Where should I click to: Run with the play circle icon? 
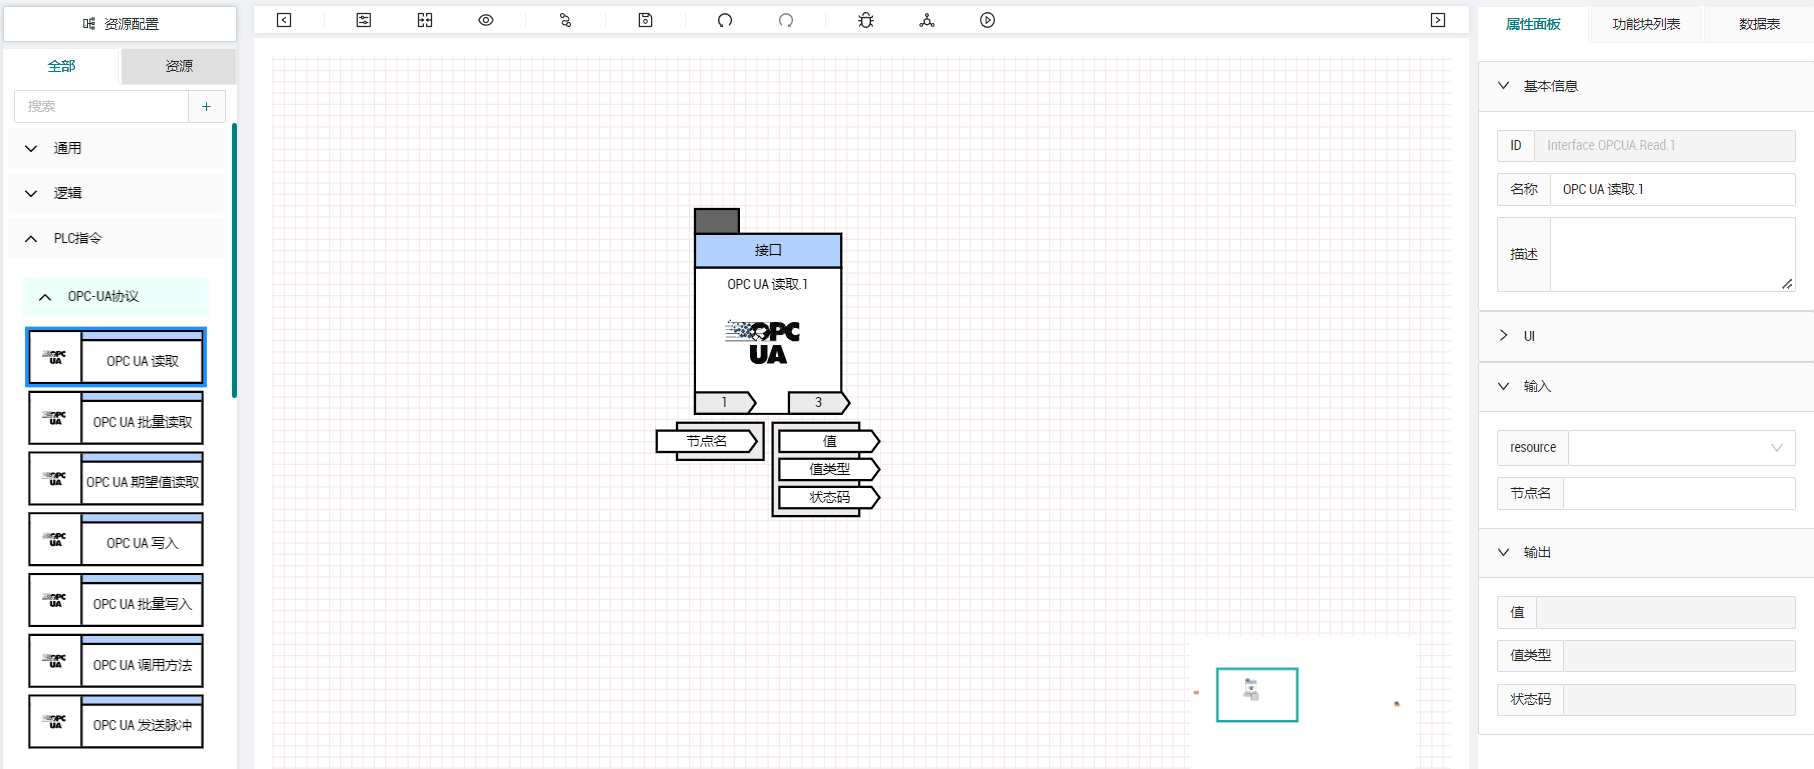pos(988,20)
